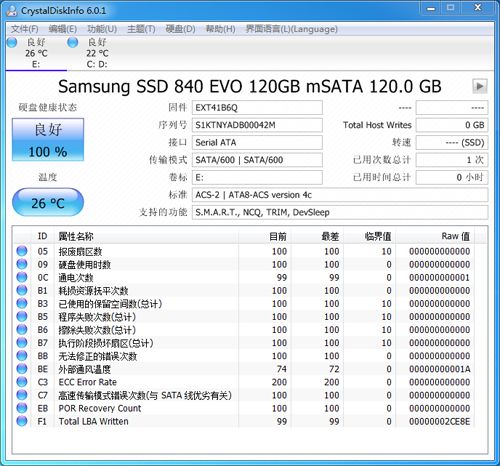Click the Samsung SSD 840 EVO model title
The width and height of the screenshot is (500, 466).
250,87
